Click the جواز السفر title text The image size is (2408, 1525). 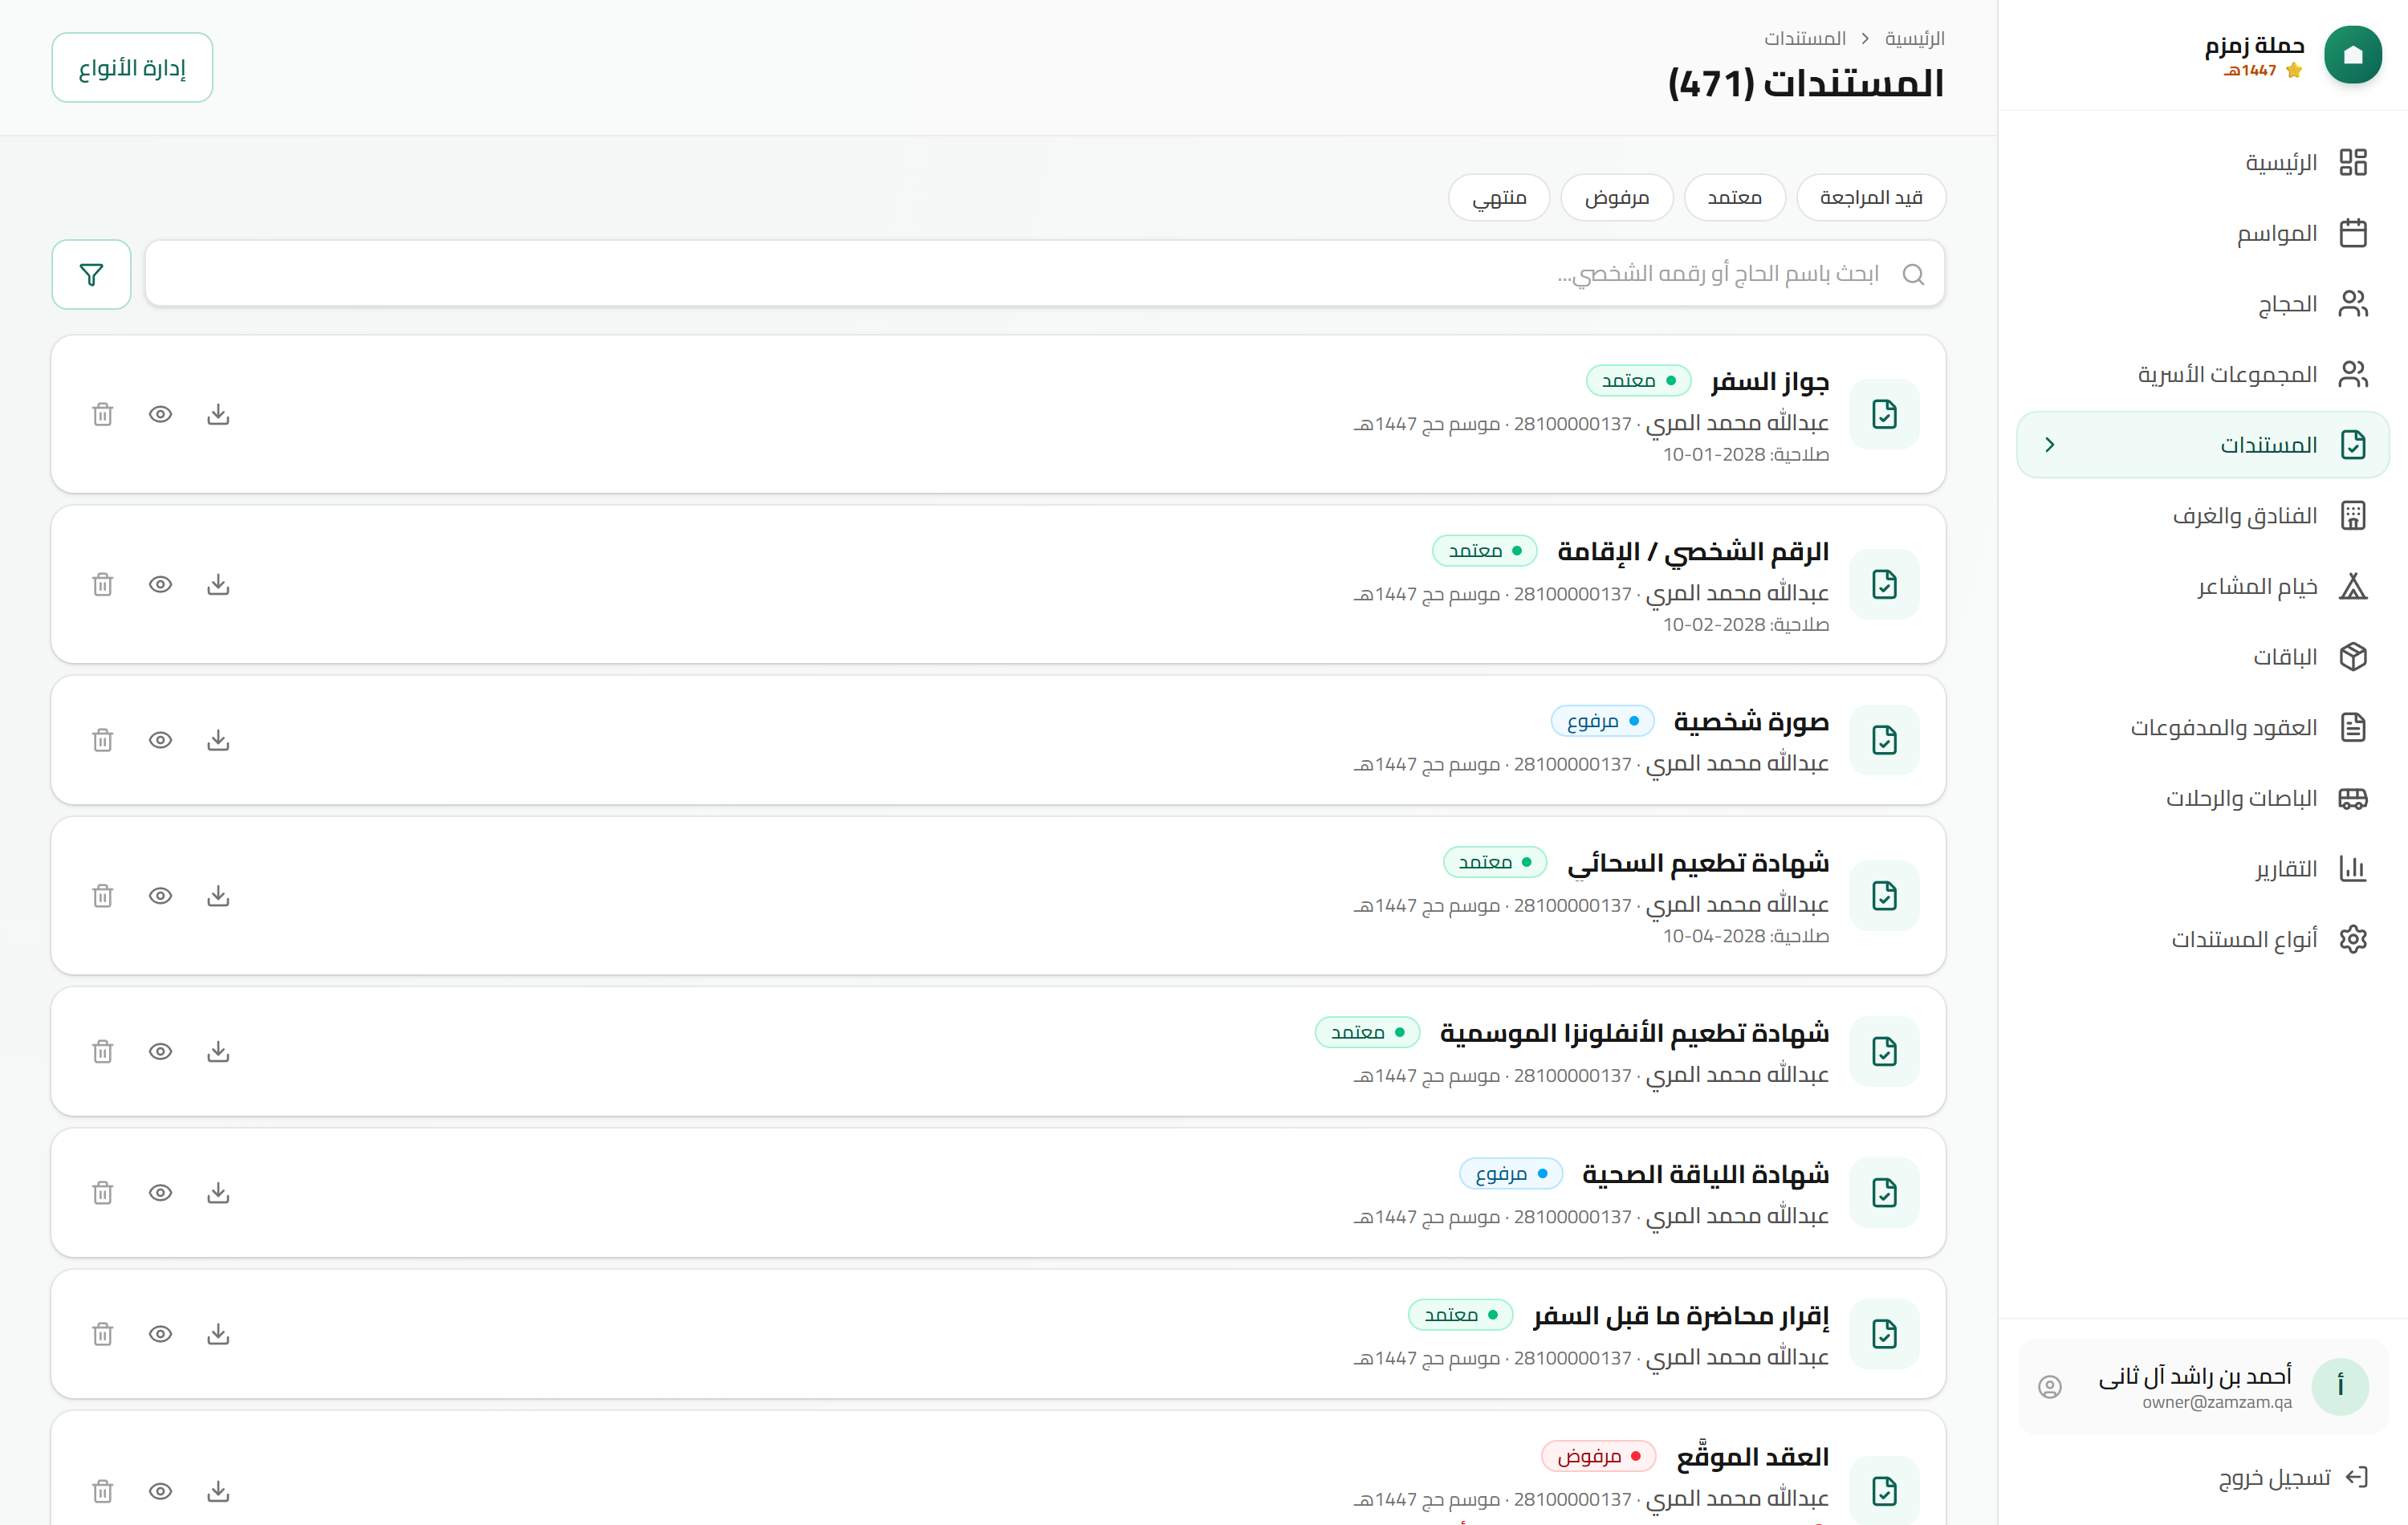[x=1769, y=381]
